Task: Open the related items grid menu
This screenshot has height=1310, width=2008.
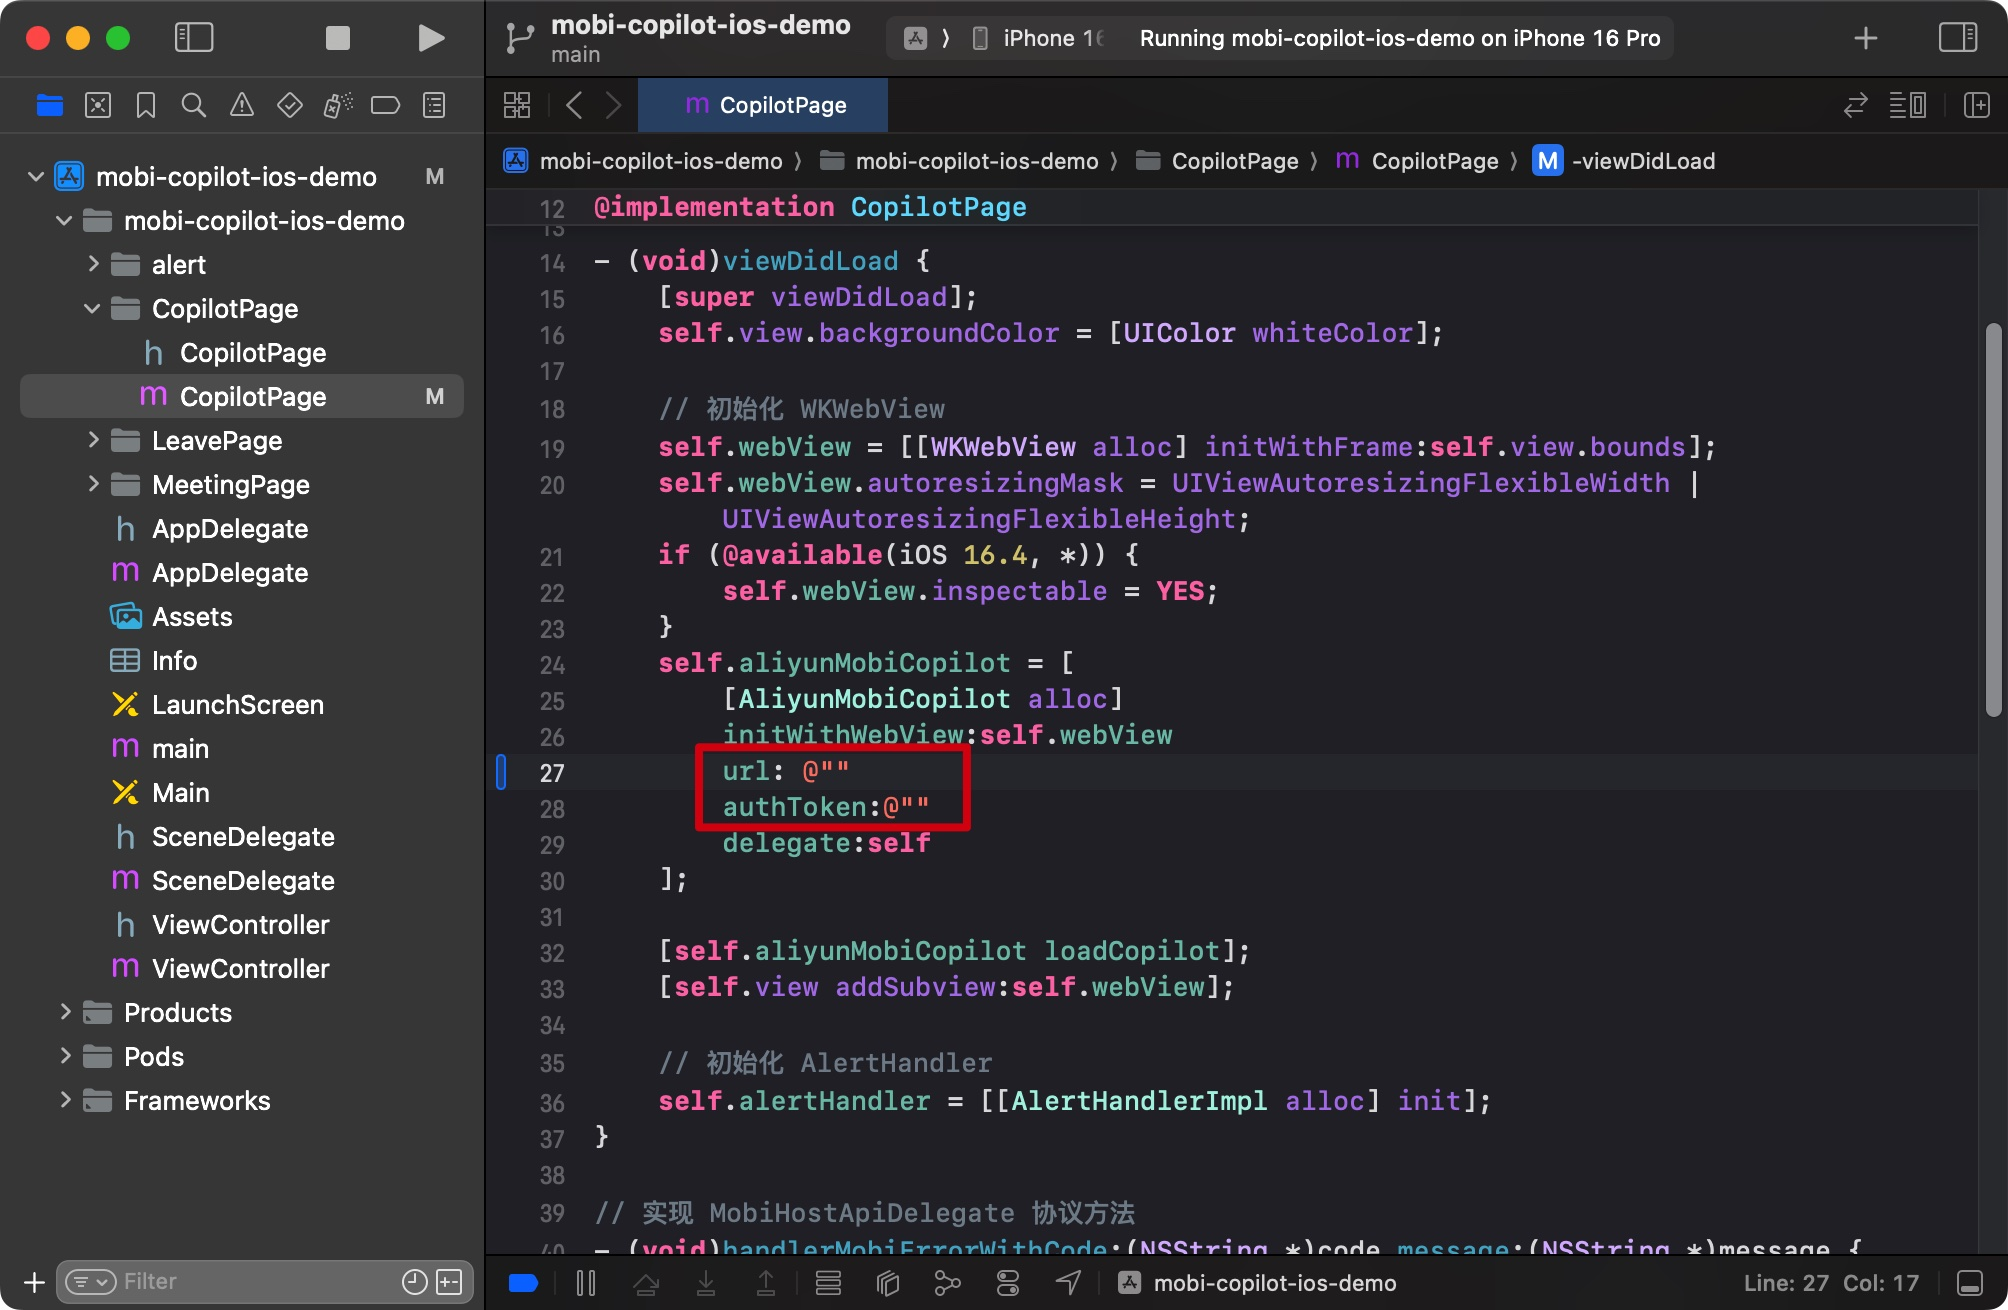Action: (517, 105)
